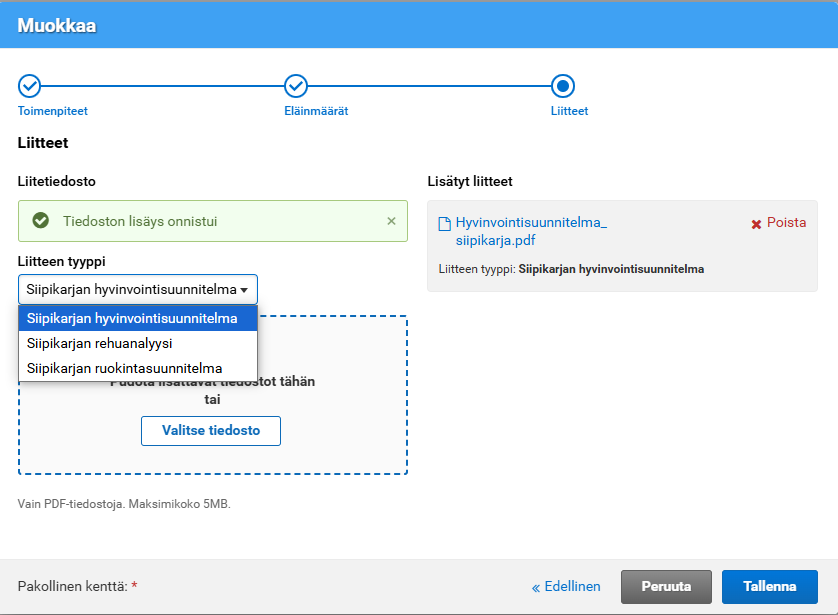Click the Toimenpiteet step checkmark circle
The width and height of the screenshot is (838, 615).
point(30,86)
